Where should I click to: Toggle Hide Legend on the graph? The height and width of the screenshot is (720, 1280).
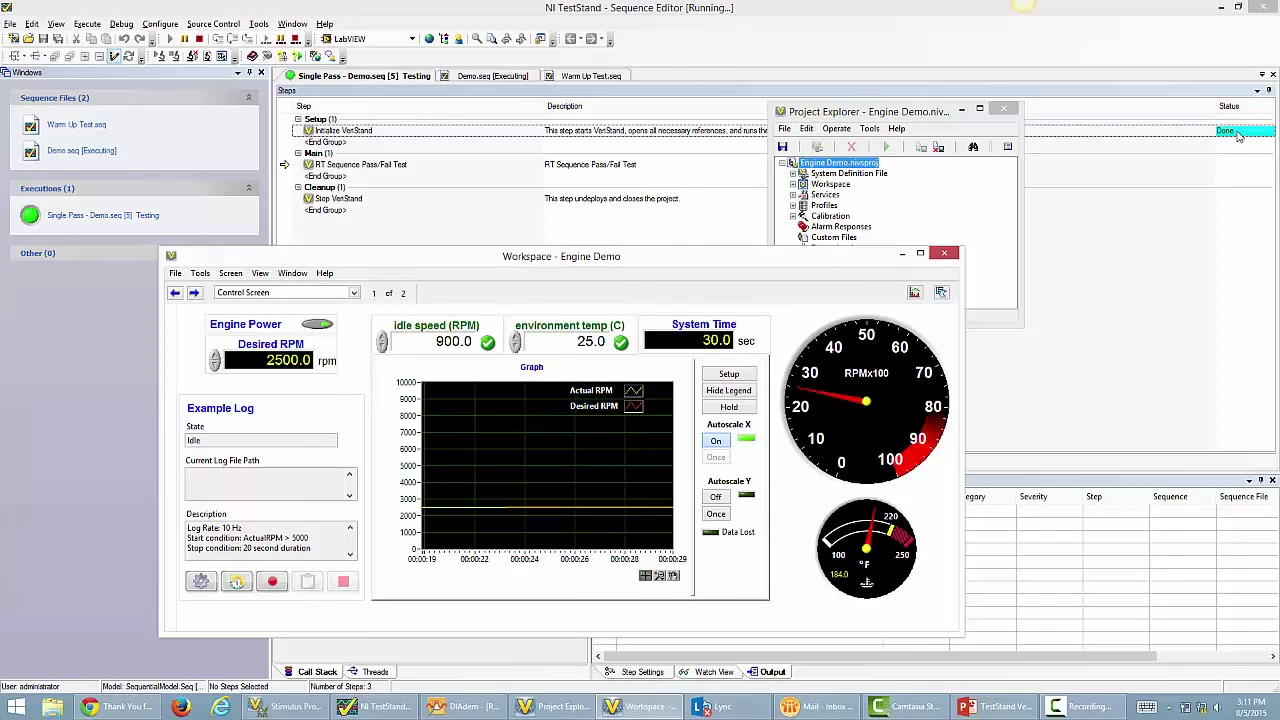[729, 390]
